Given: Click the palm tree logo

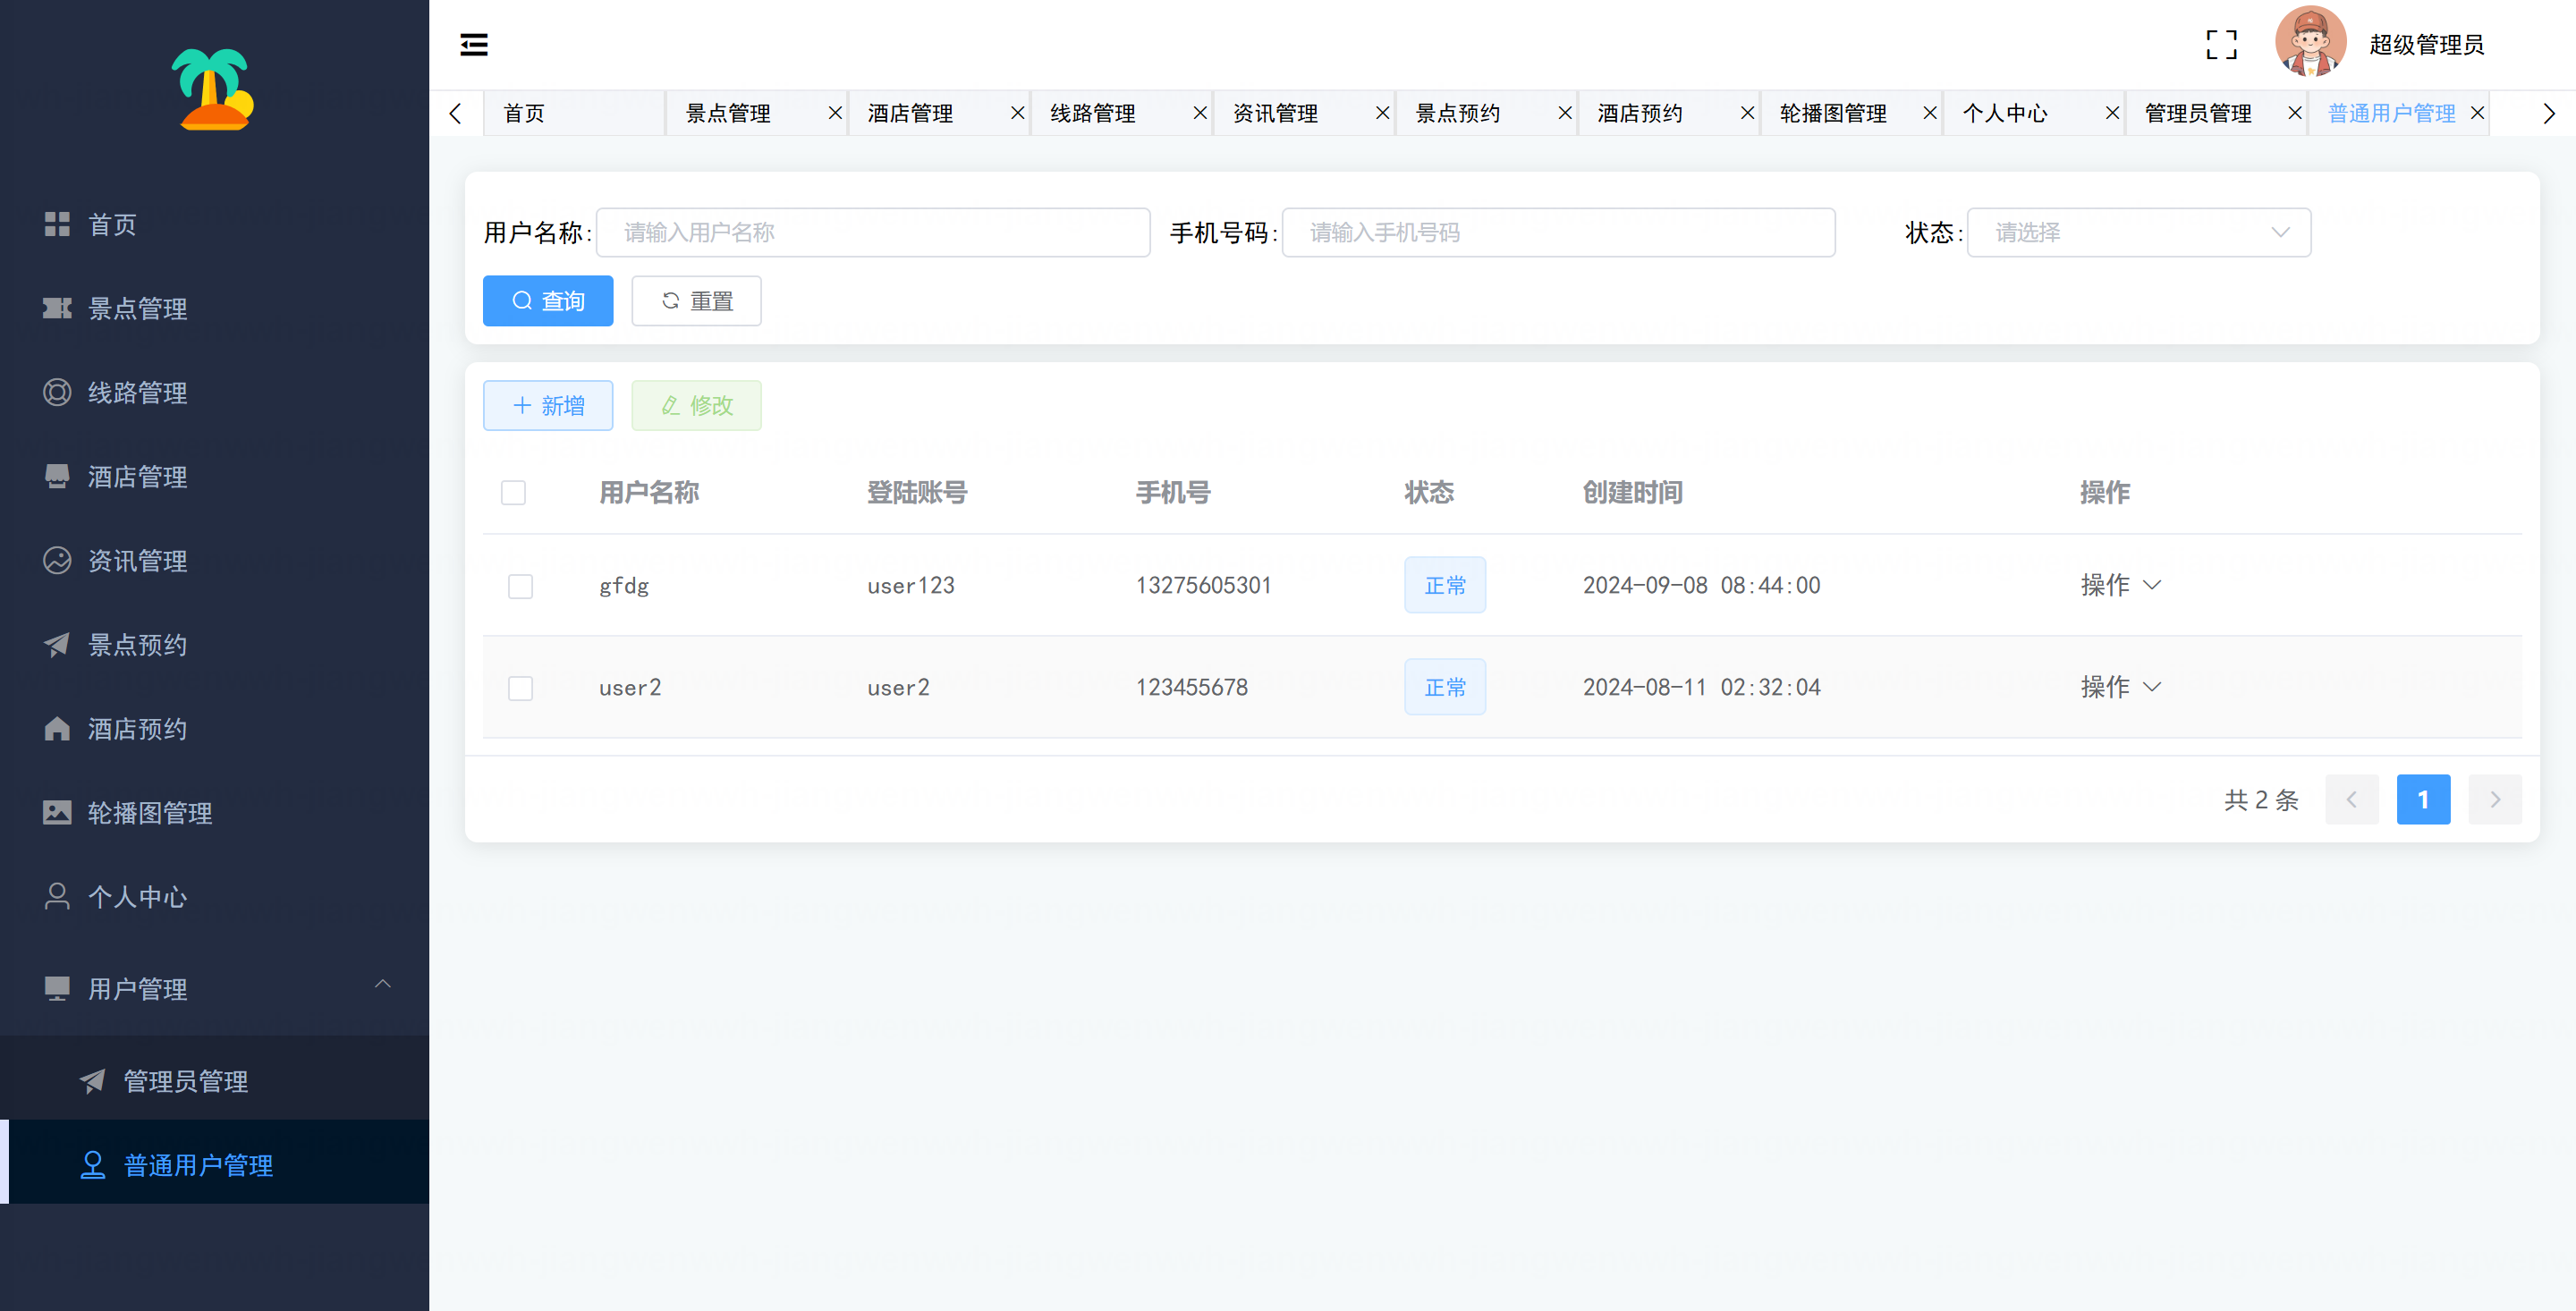Looking at the screenshot, I should [213, 88].
